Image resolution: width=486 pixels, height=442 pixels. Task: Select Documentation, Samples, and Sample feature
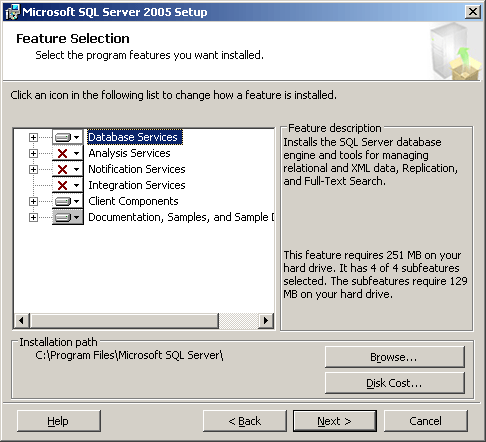coord(181,217)
